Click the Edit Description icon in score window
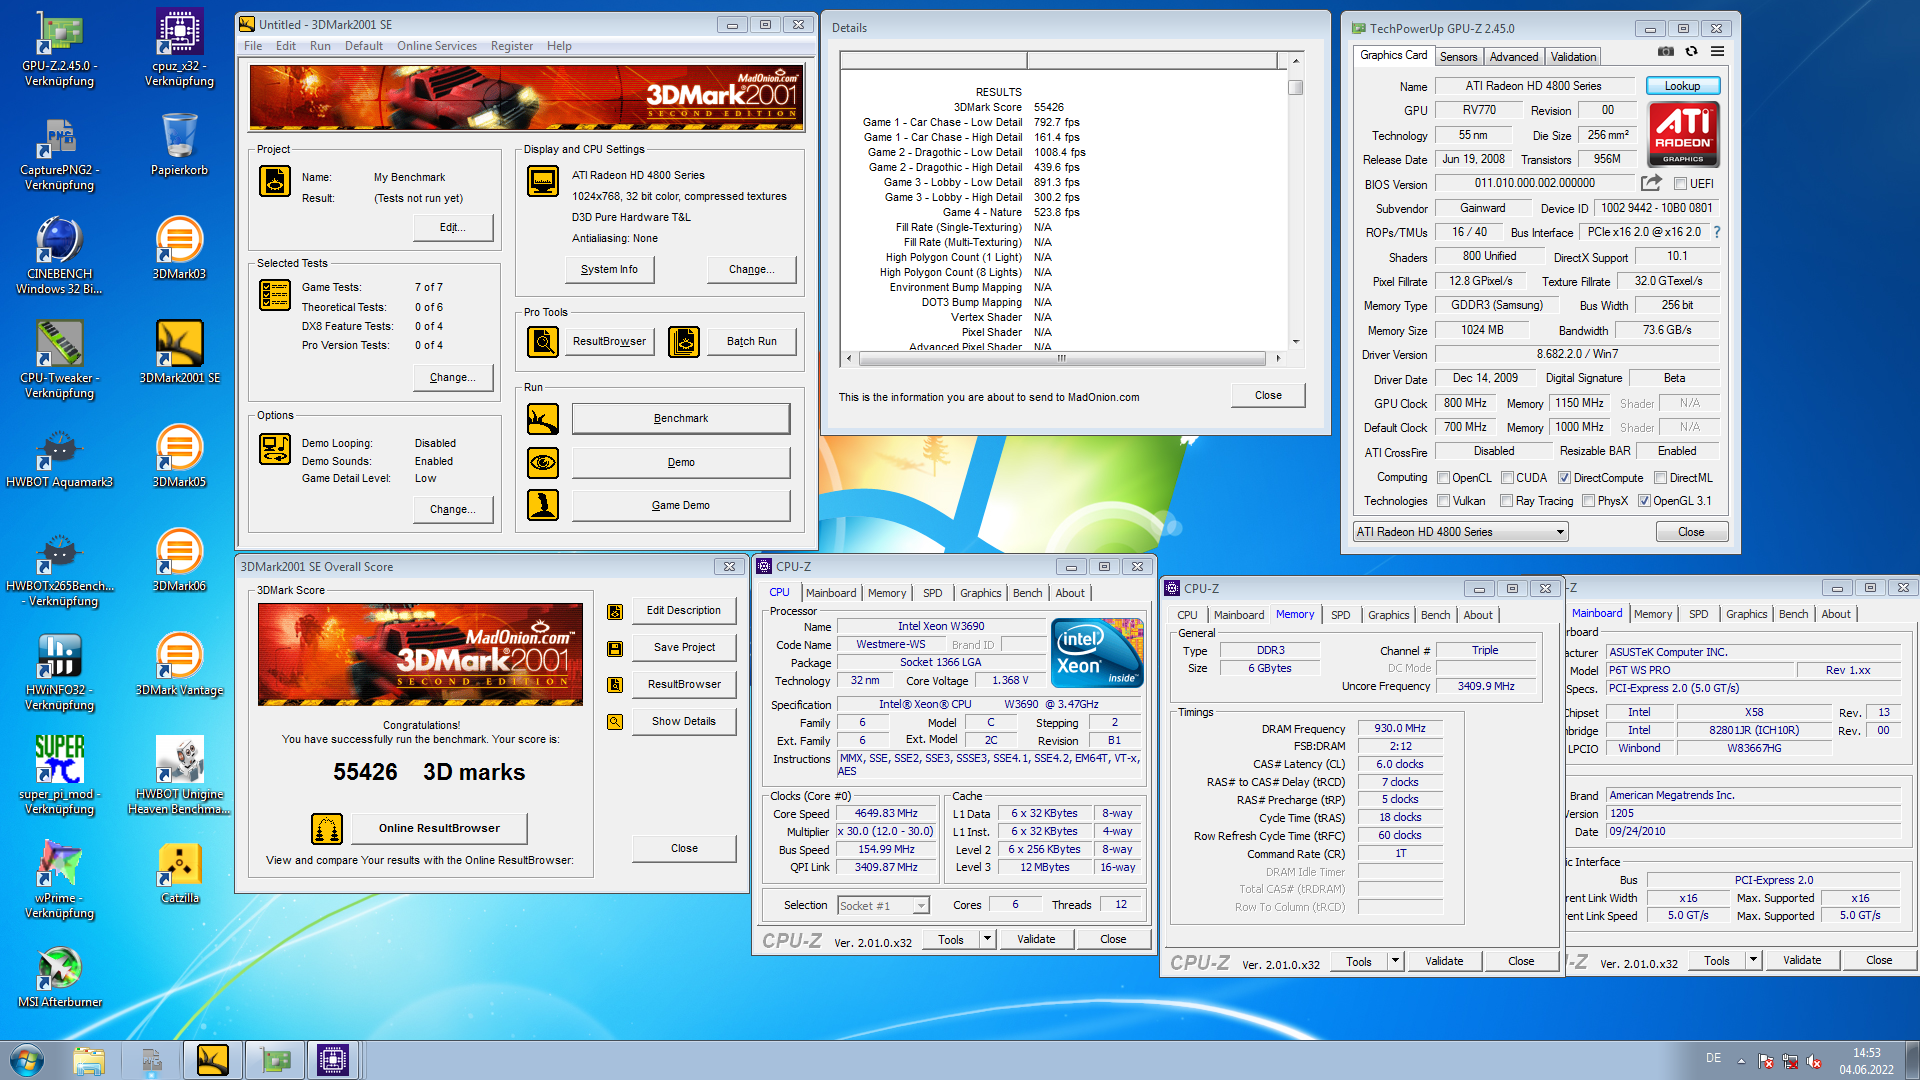1920x1080 pixels. tap(615, 611)
